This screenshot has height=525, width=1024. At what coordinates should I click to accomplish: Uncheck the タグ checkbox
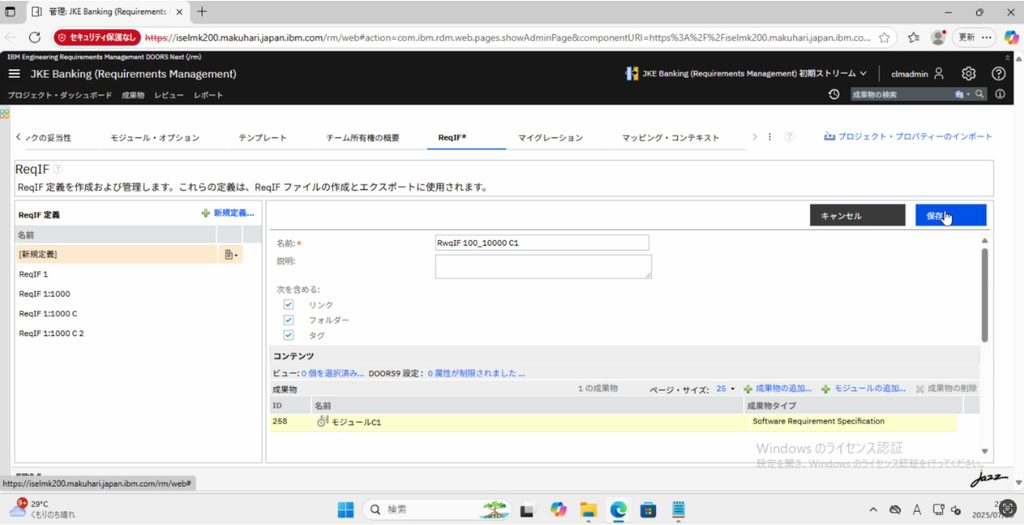pos(288,335)
